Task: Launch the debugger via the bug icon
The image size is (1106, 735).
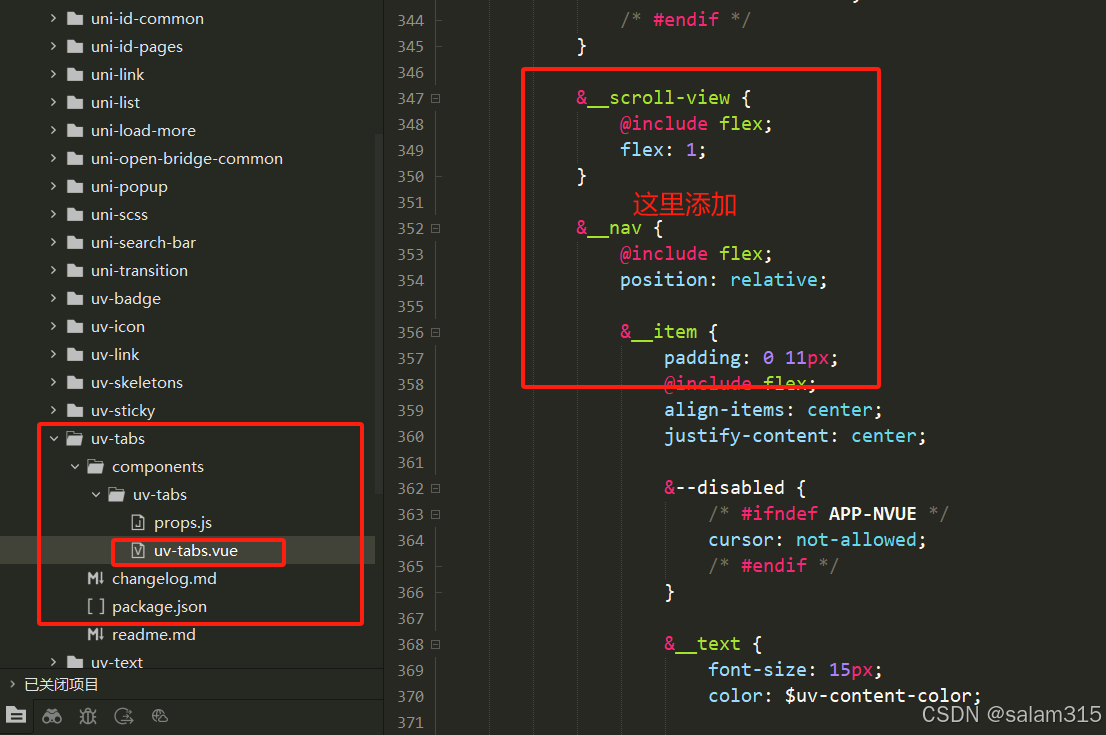Action: click(x=87, y=716)
